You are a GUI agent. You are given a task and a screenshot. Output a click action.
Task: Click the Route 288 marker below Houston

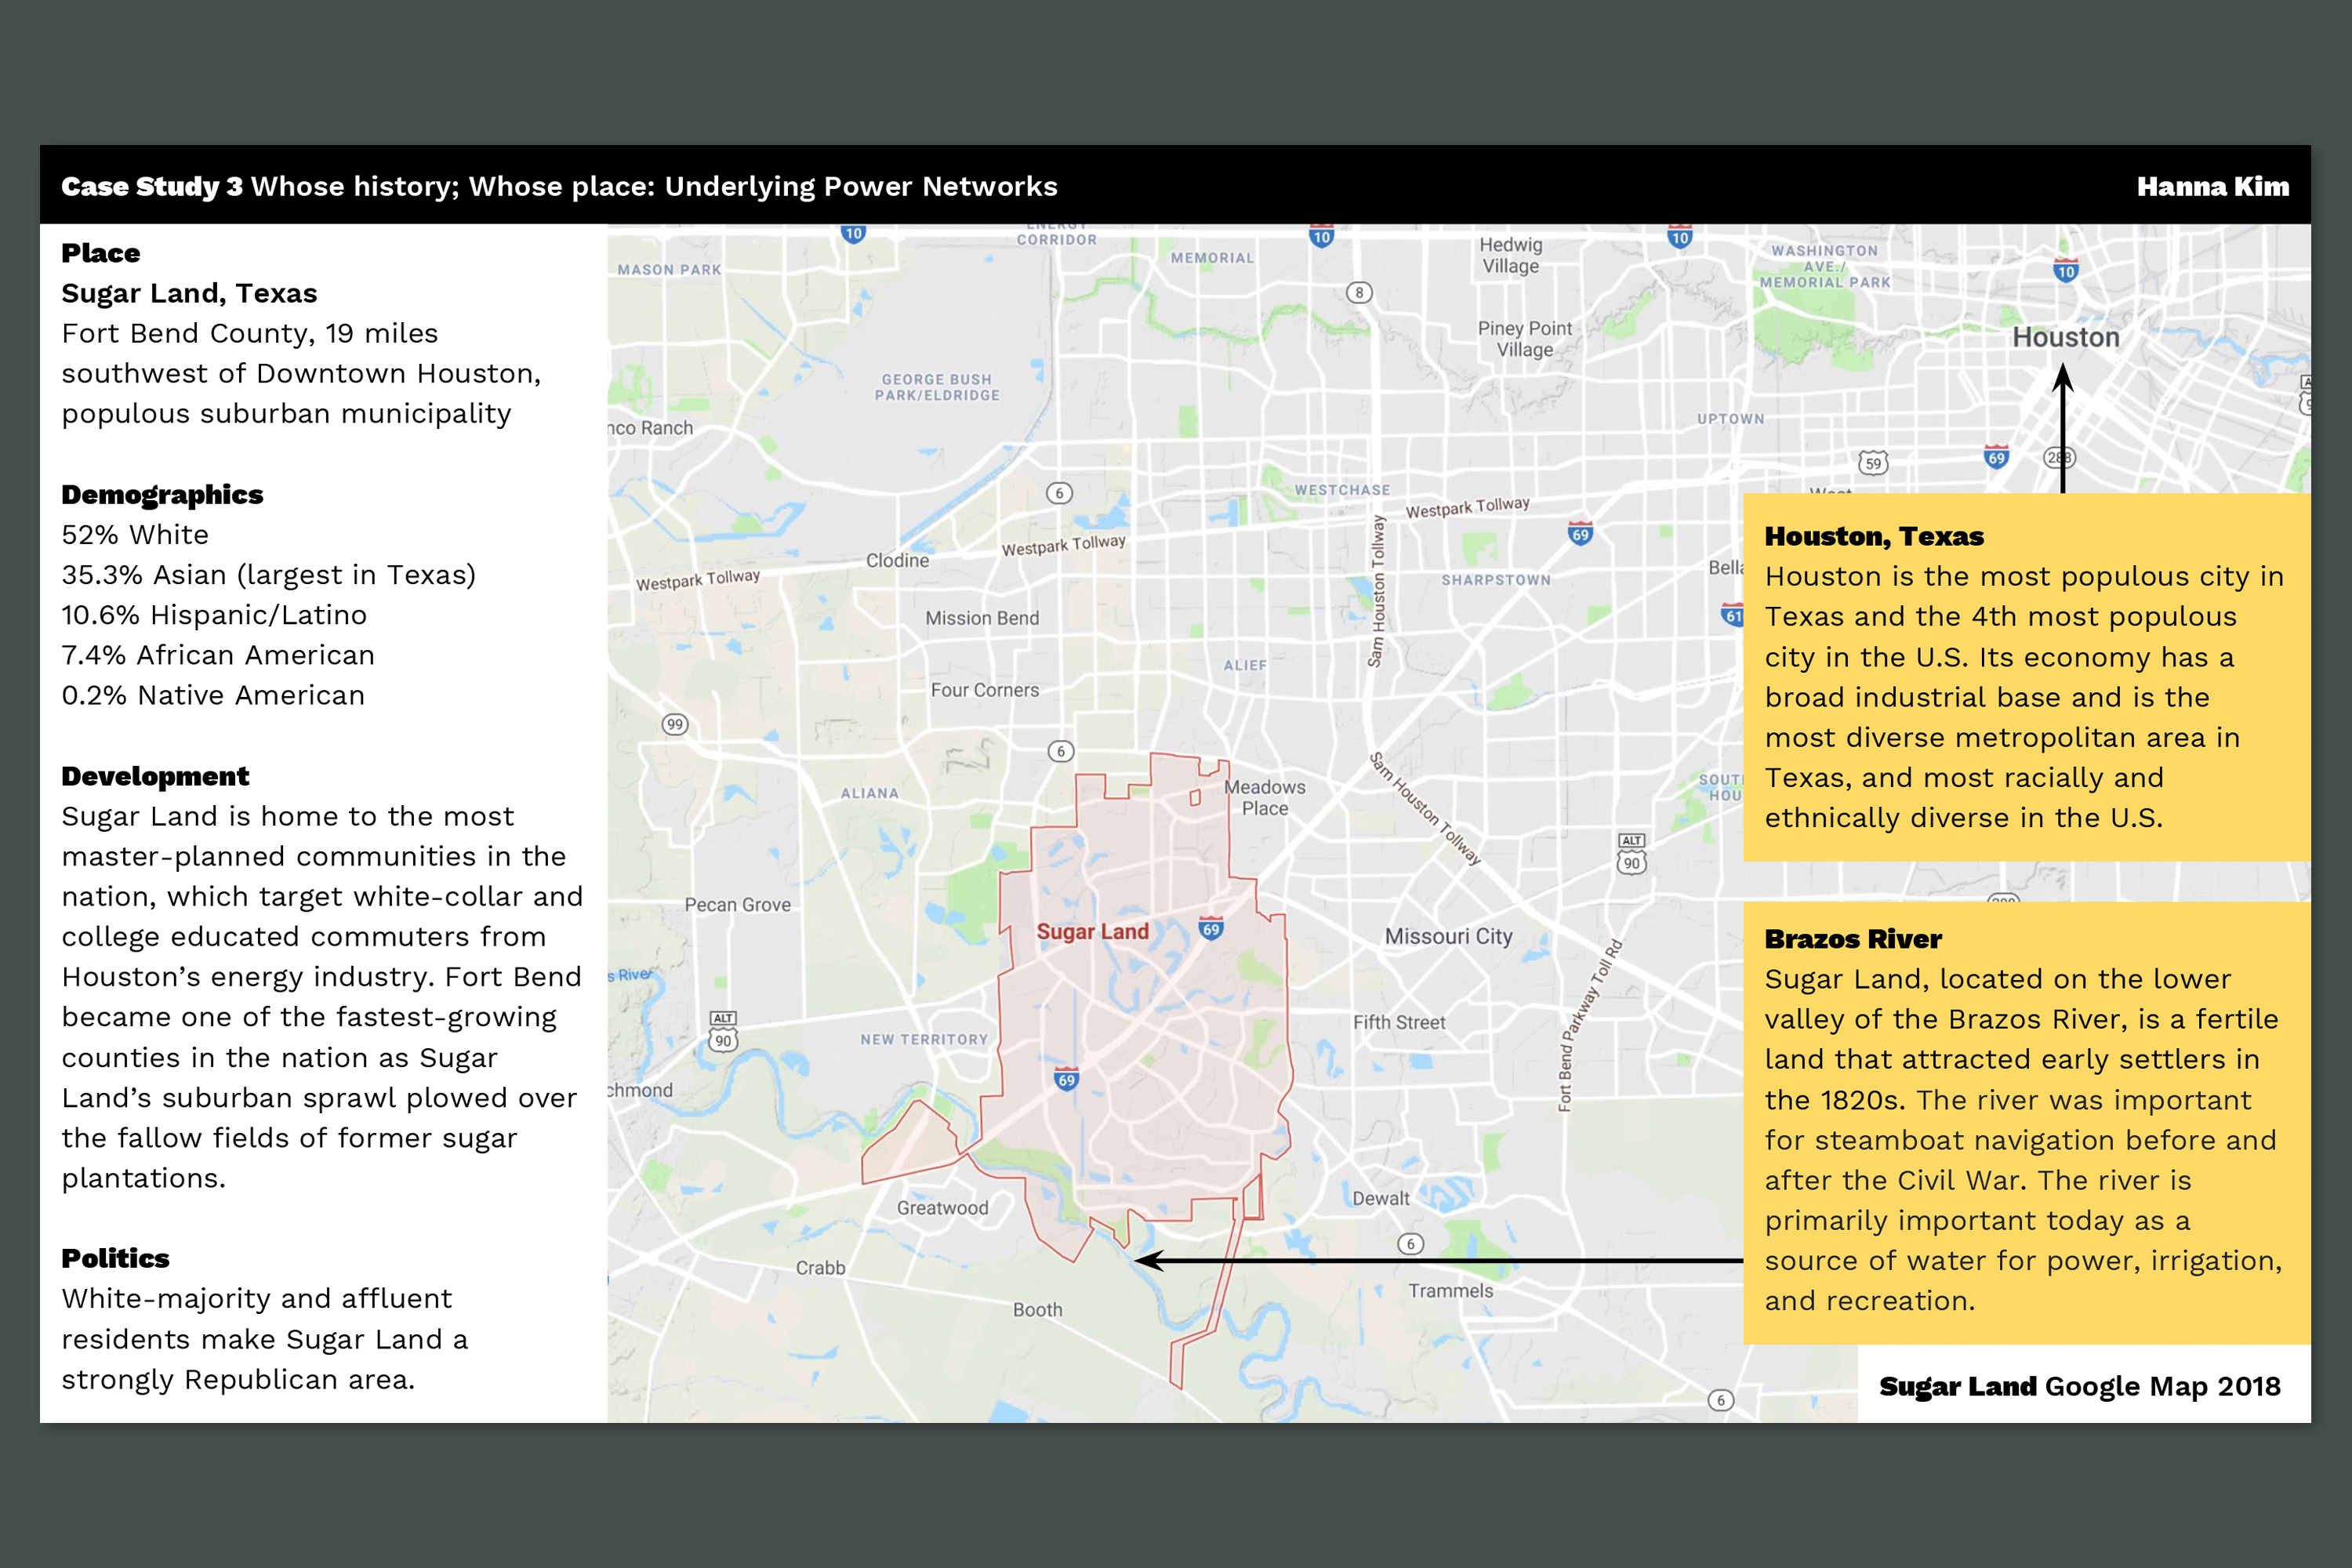(2059, 458)
